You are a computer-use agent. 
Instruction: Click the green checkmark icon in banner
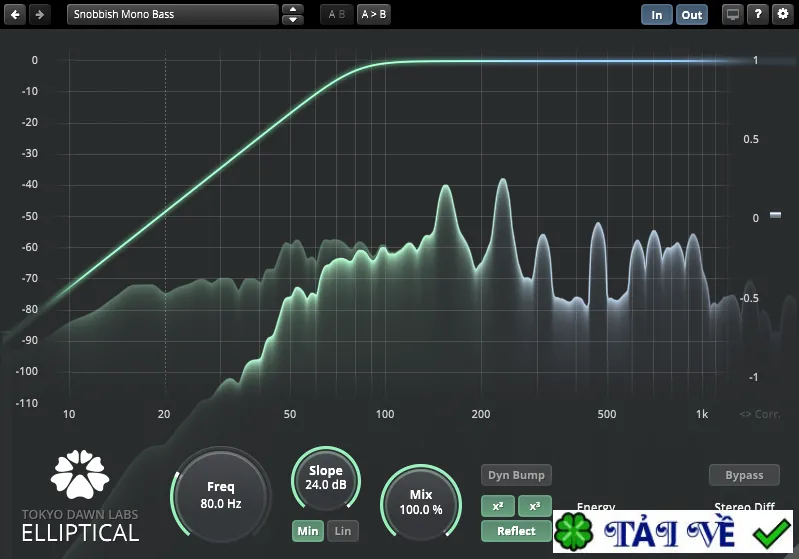771,533
